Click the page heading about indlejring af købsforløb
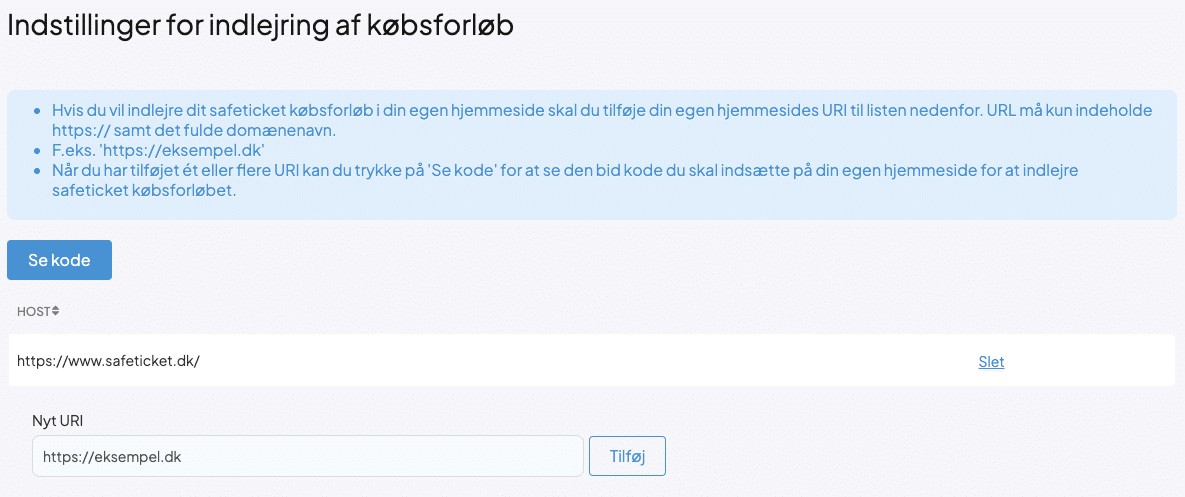The width and height of the screenshot is (1185, 497). point(260,25)
